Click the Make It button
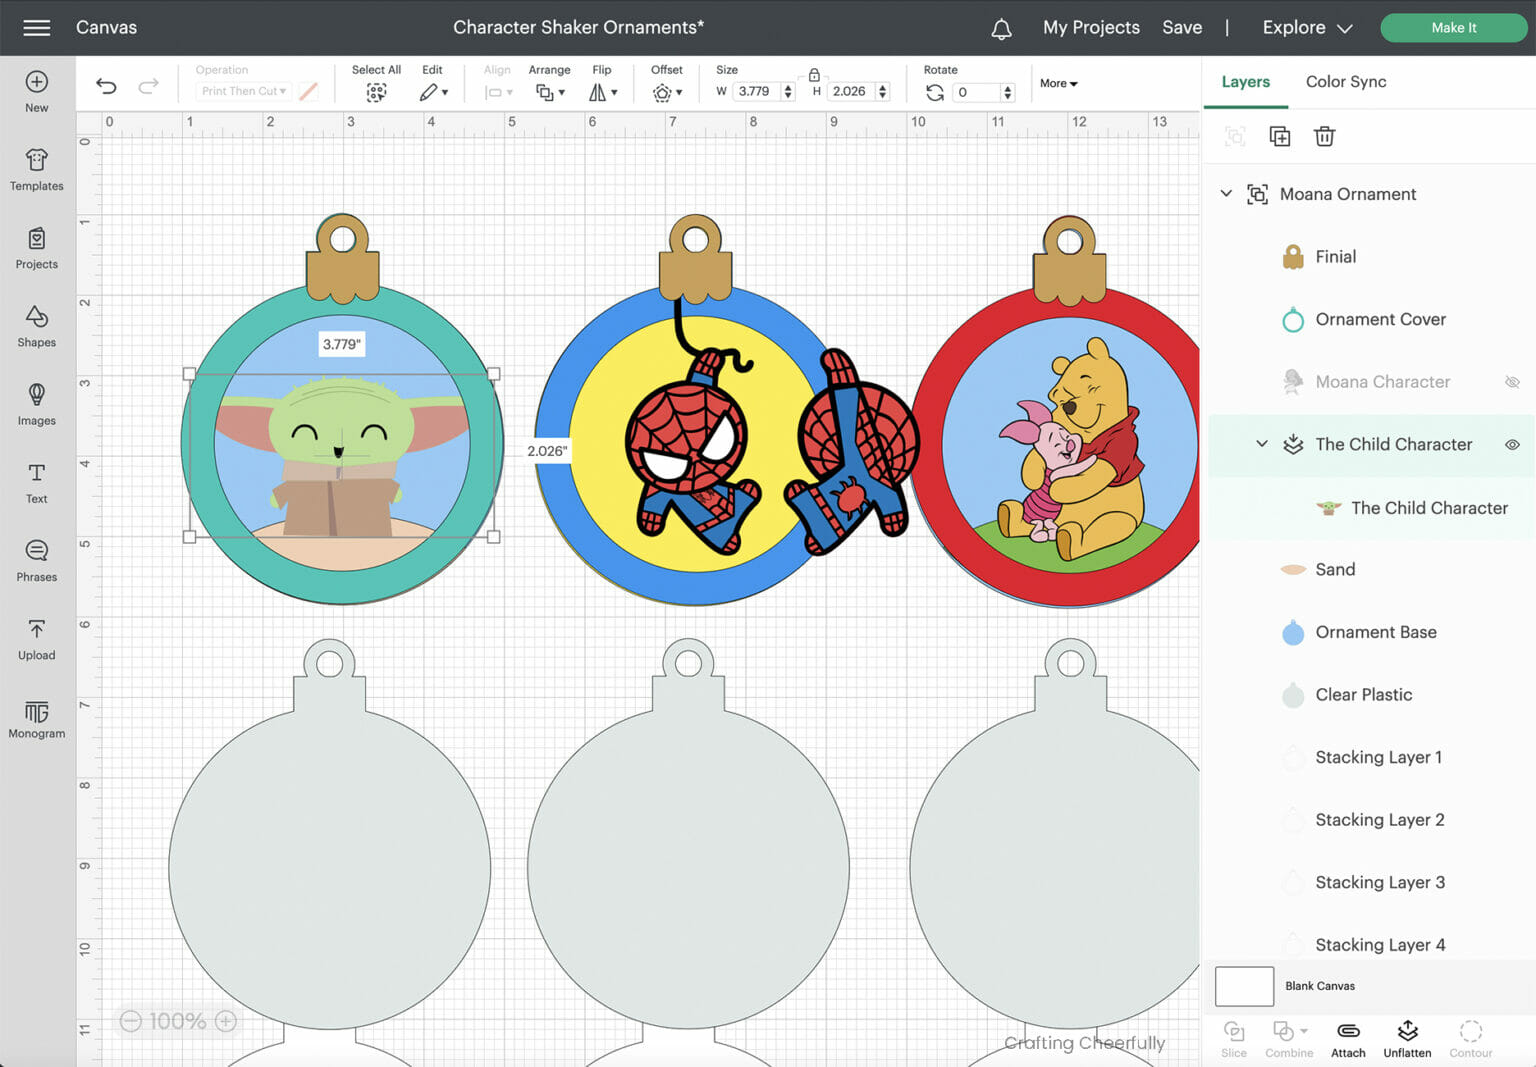 pos(1454,27)
